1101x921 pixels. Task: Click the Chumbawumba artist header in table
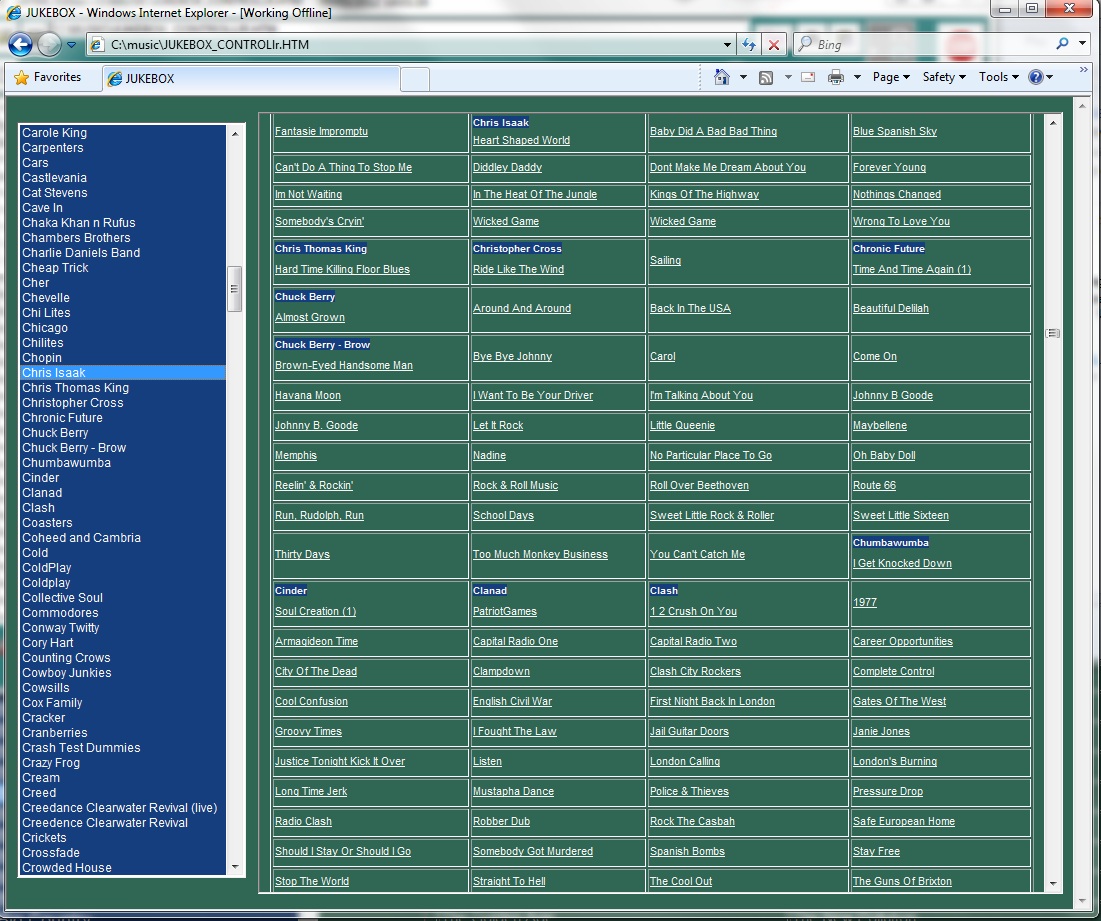tap(890, 543)
